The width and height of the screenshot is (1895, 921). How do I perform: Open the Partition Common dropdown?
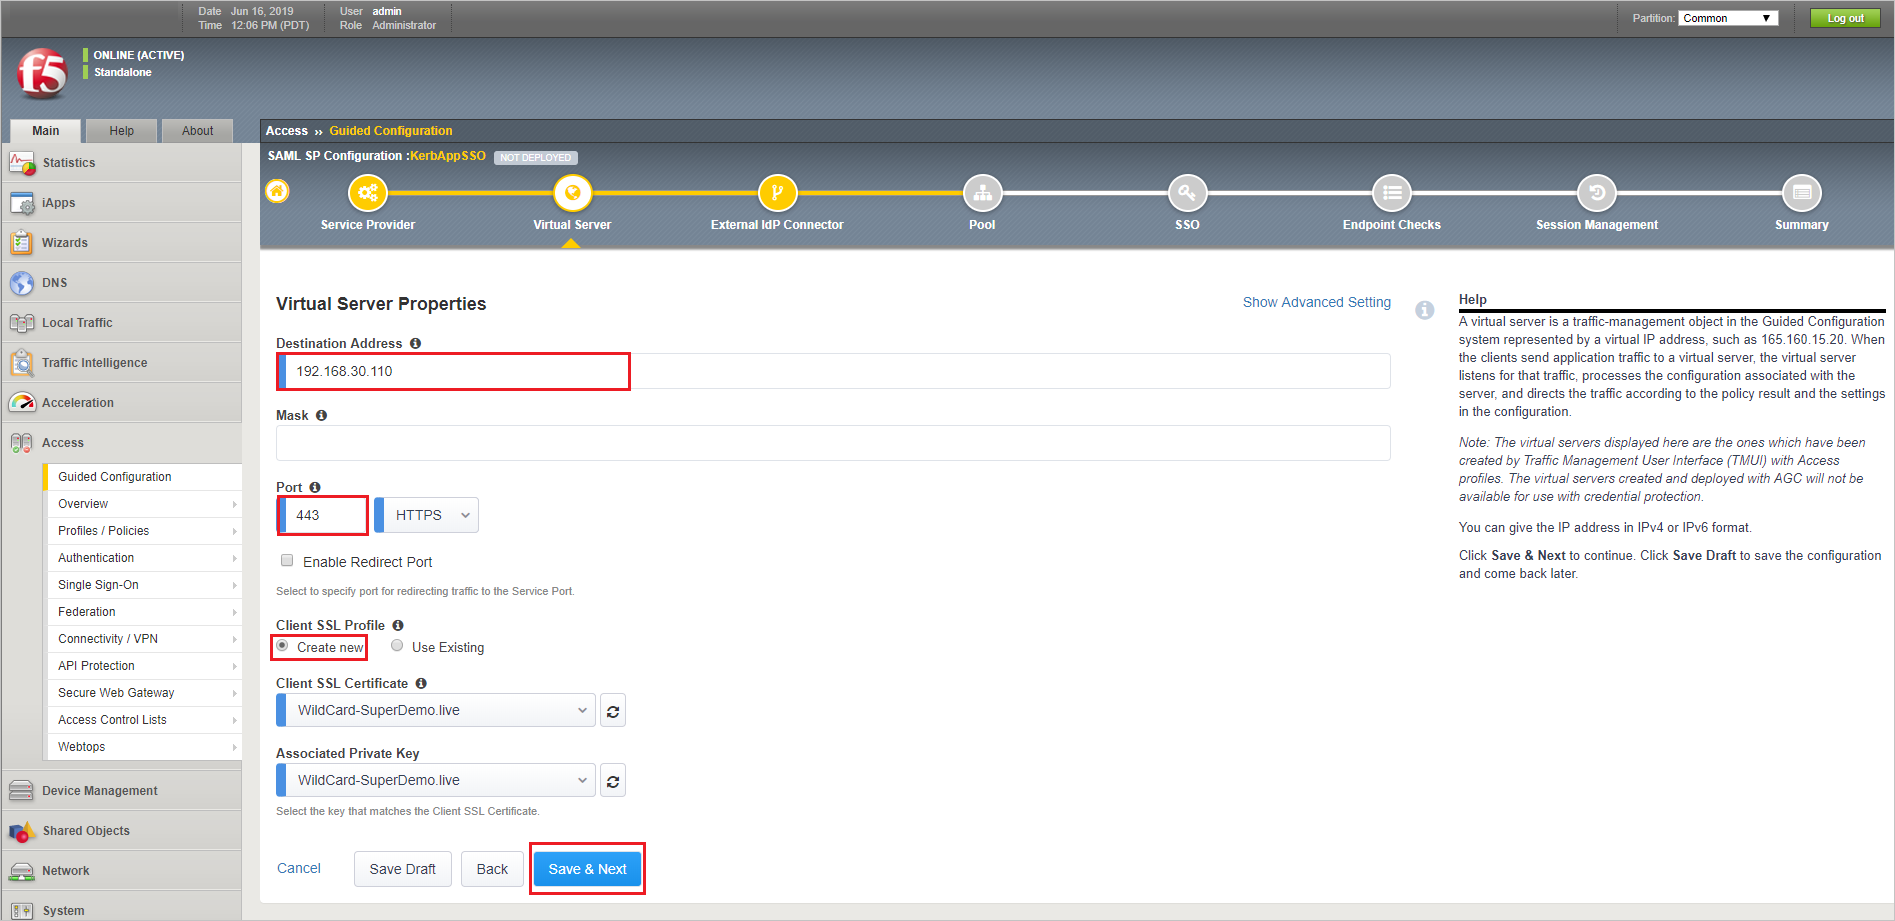pos(1728,18)
